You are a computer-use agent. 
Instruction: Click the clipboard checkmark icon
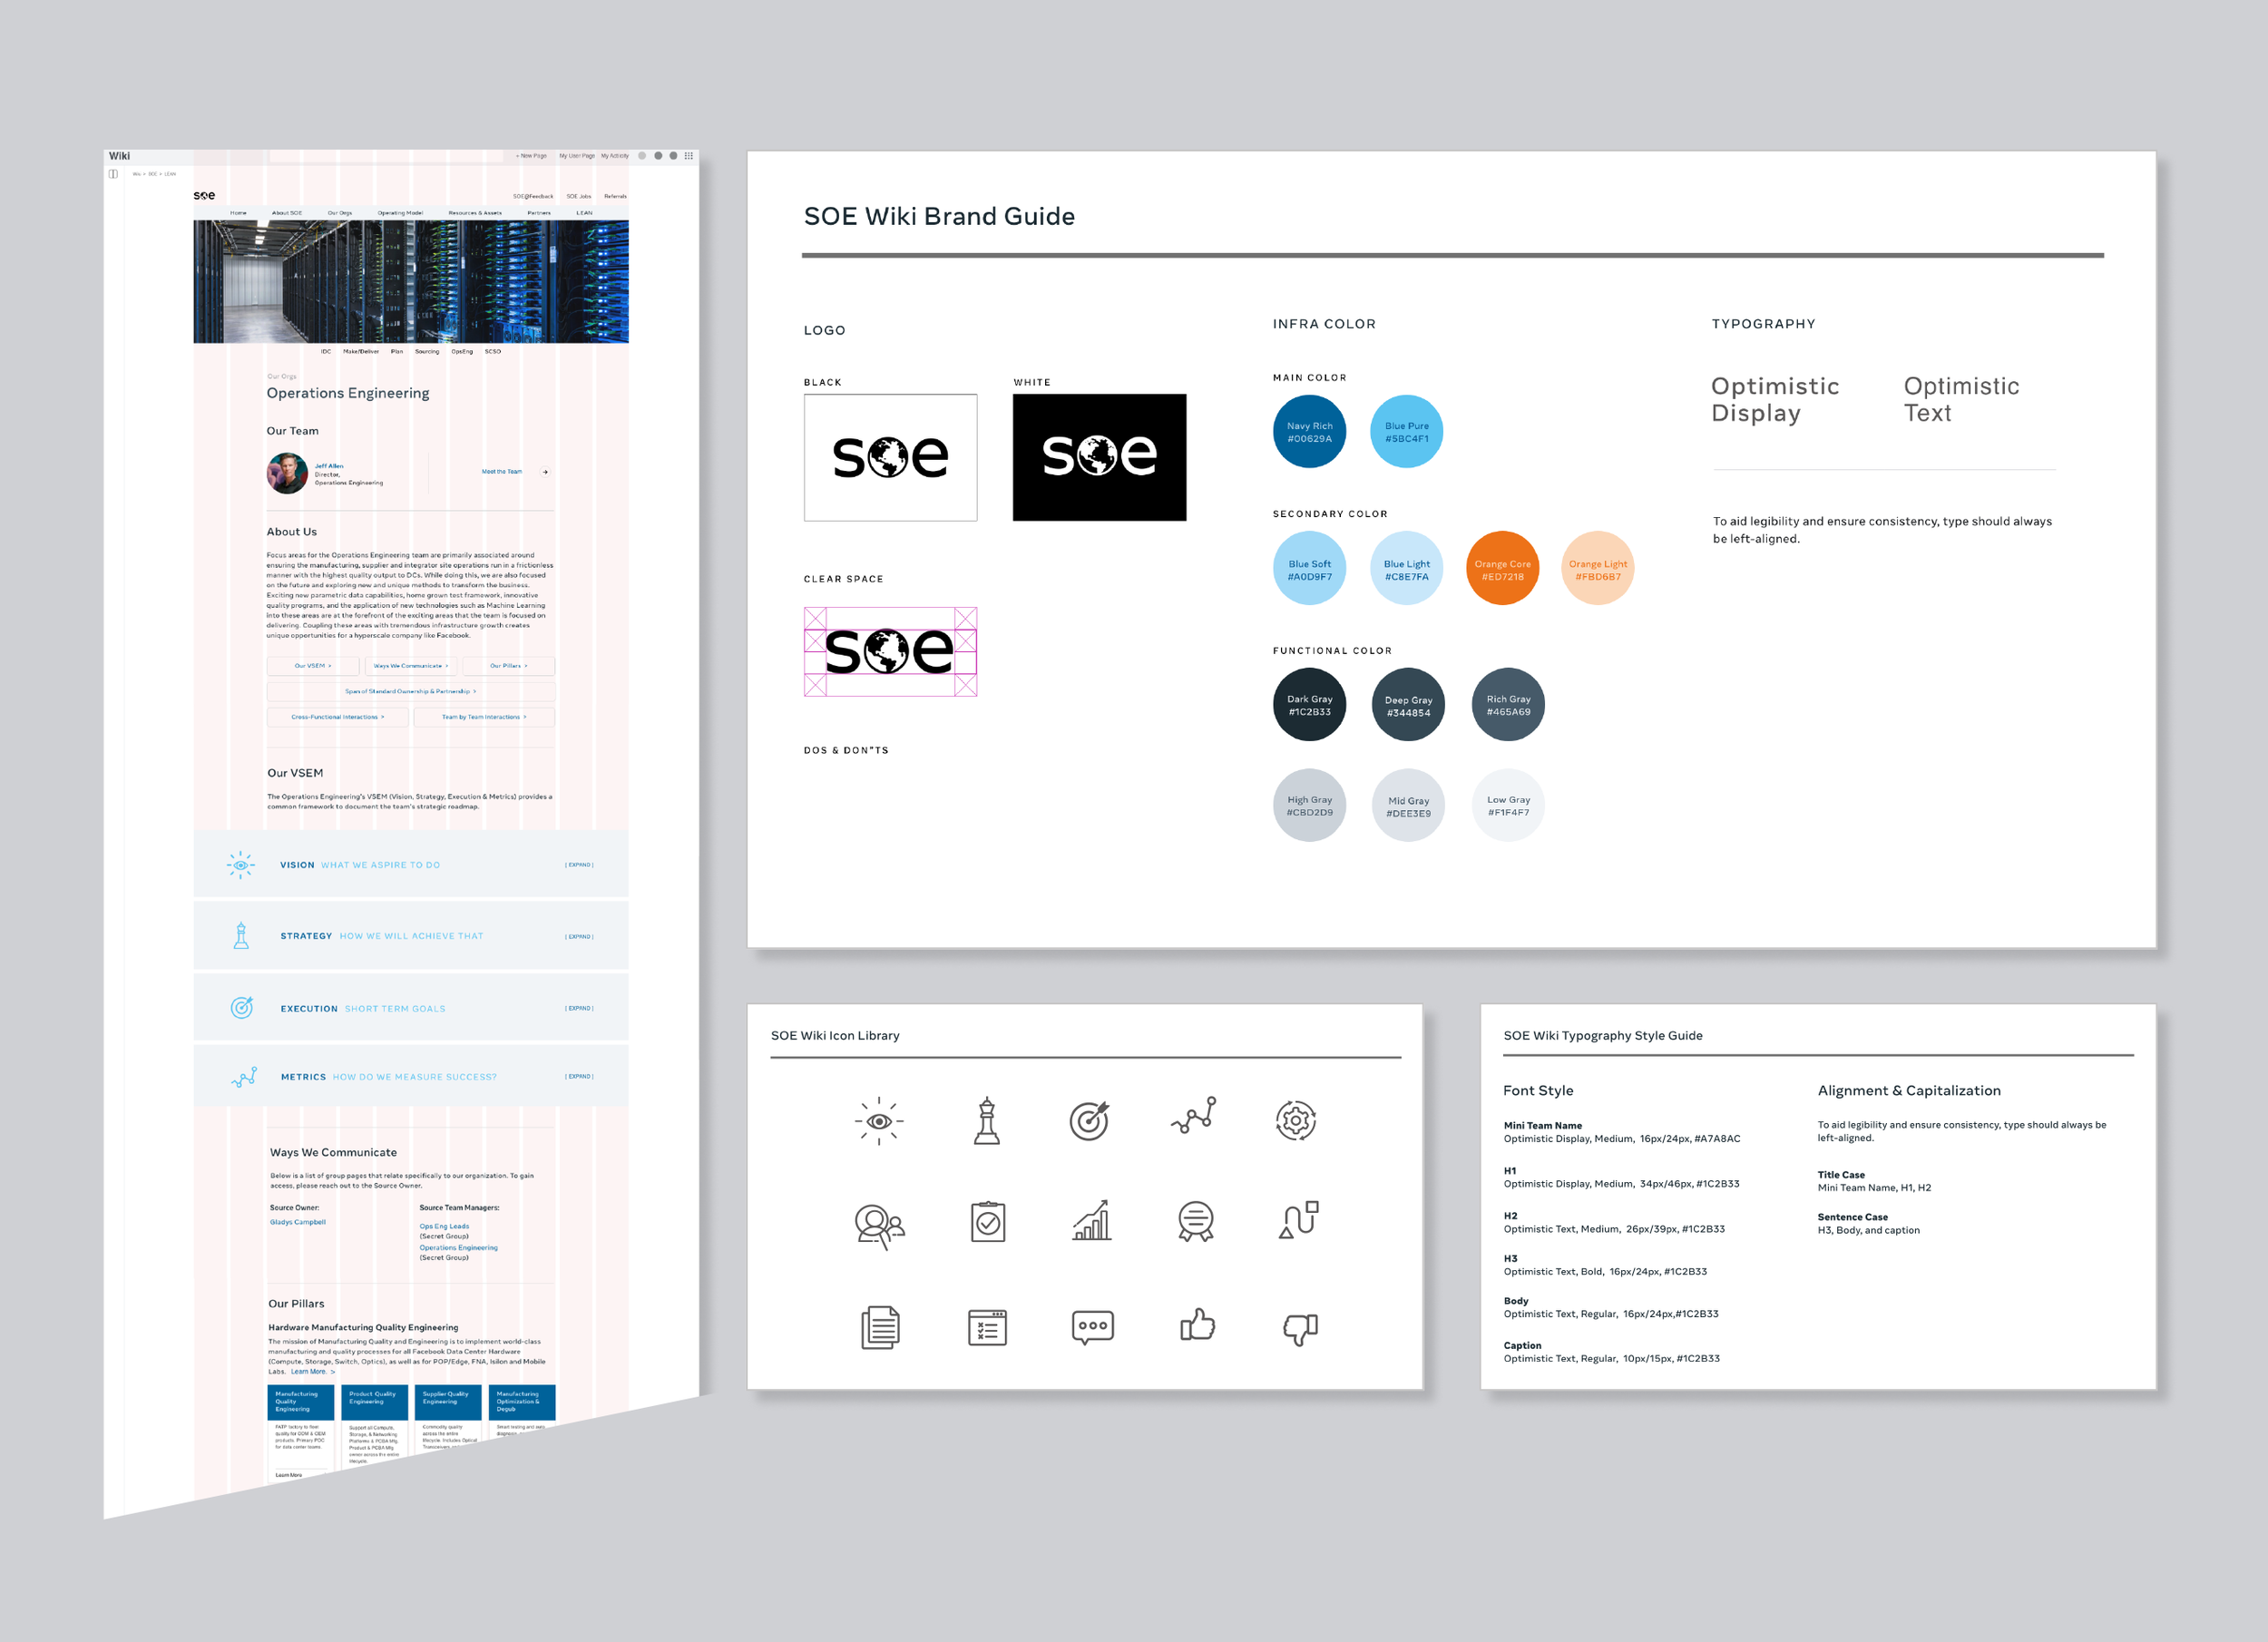point(987,1223)
